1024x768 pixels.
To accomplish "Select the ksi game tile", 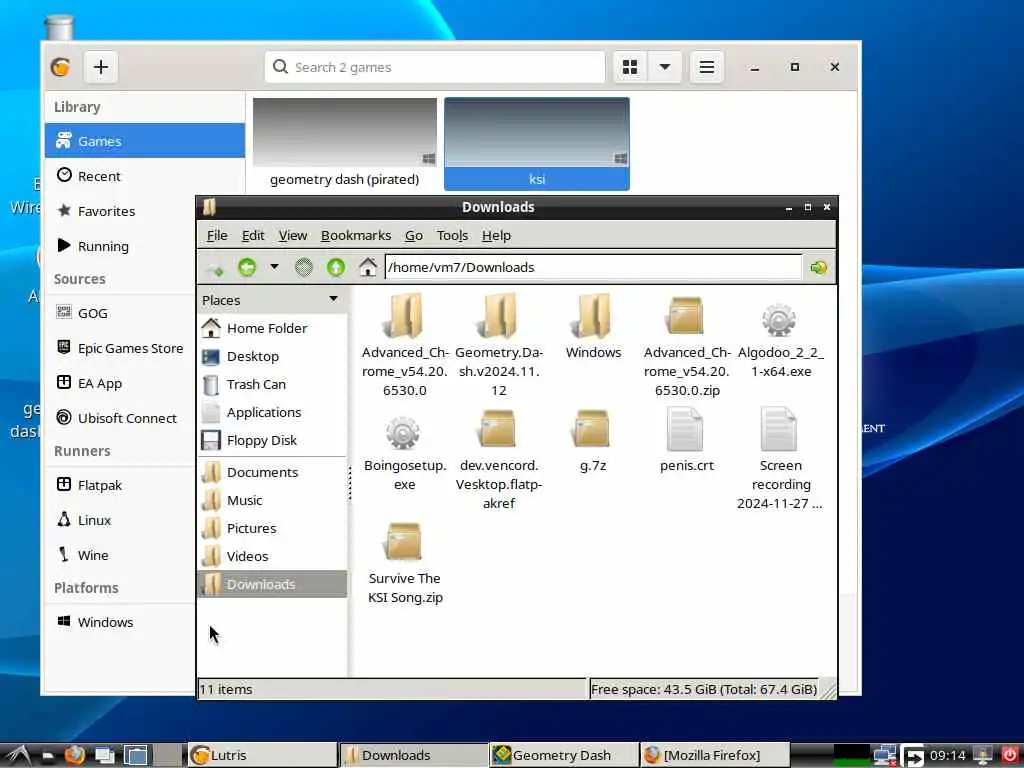I will coord(537,144).
